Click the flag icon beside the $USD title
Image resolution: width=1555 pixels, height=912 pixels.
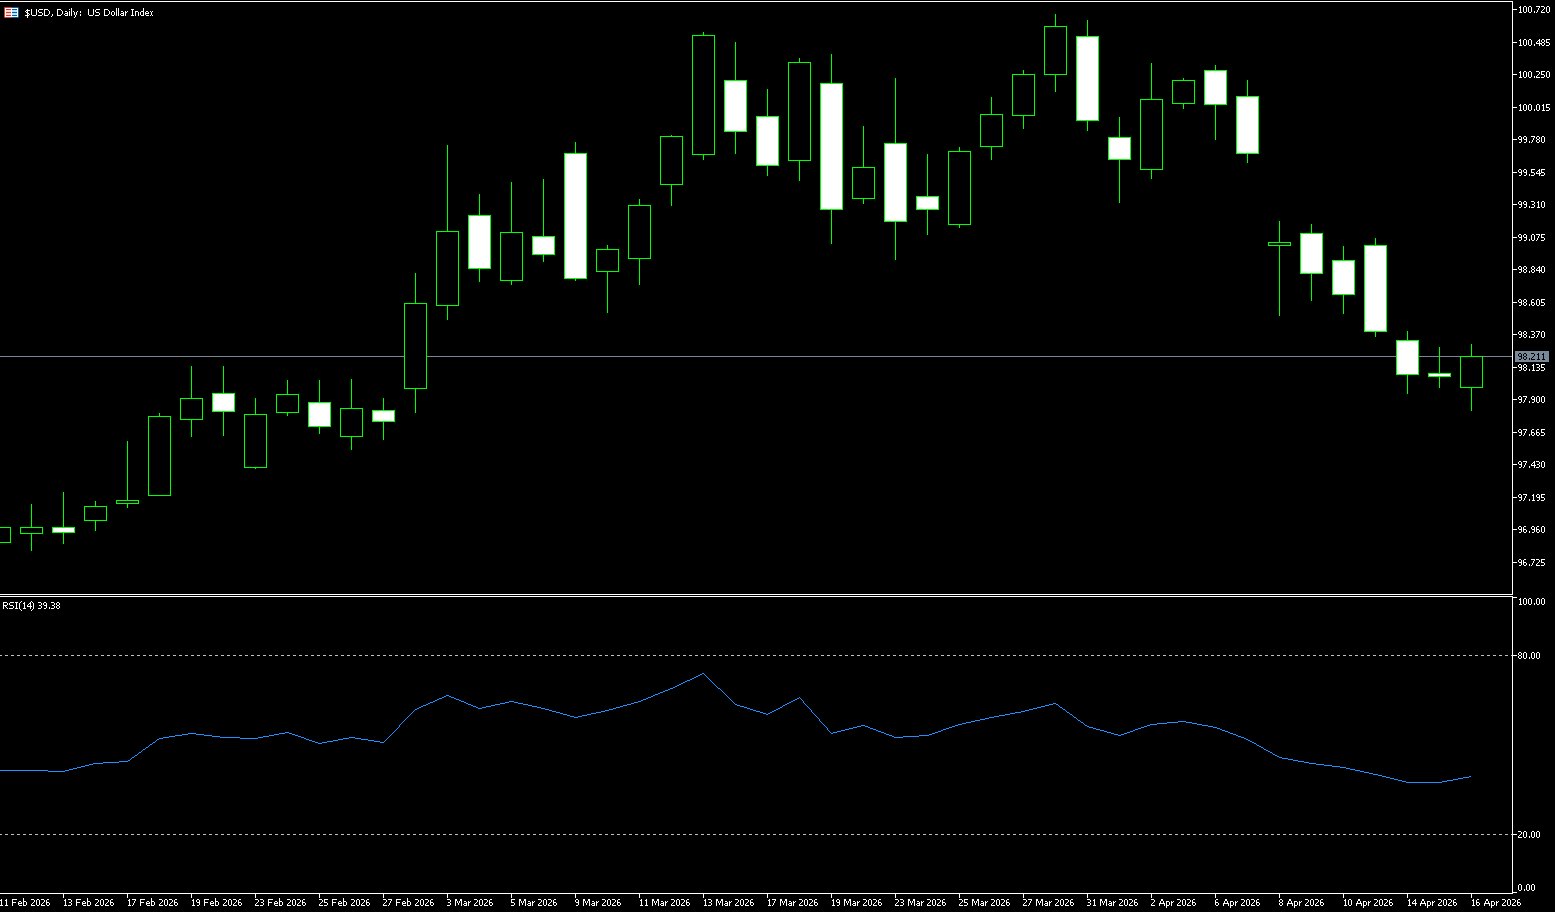coord(11,13)
